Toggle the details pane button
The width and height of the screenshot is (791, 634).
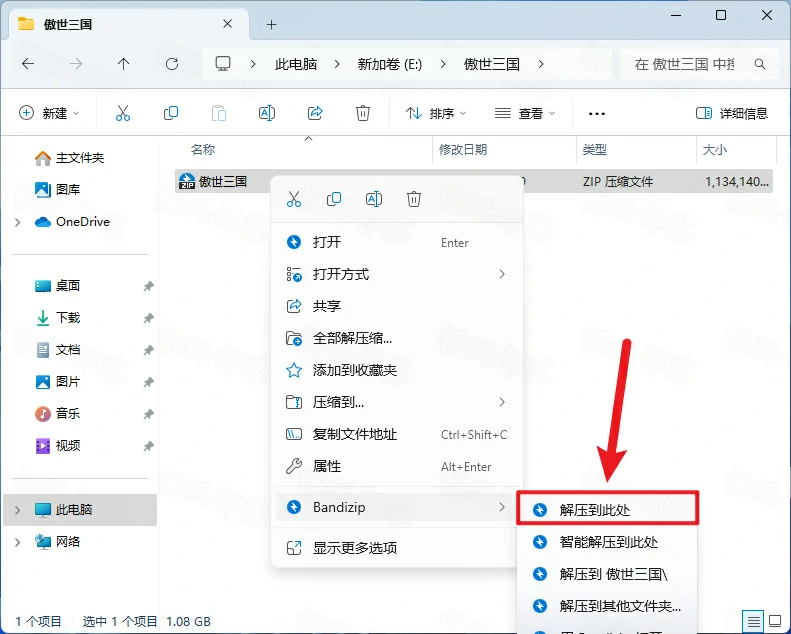pos(732,113)
